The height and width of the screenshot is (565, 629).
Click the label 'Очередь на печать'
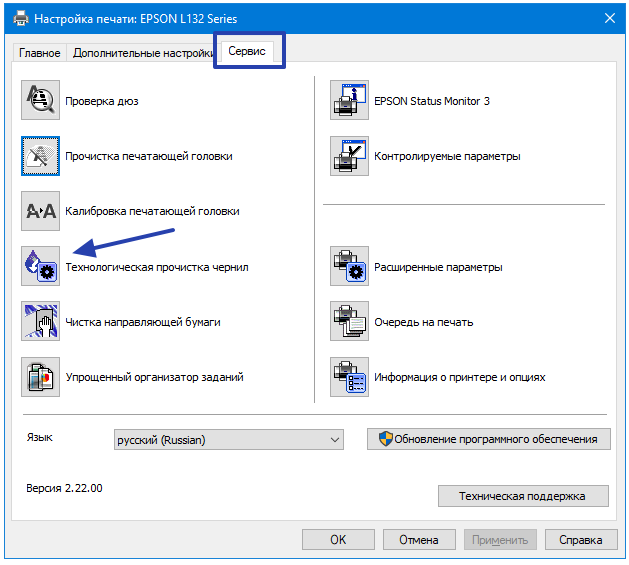(424, 322)
